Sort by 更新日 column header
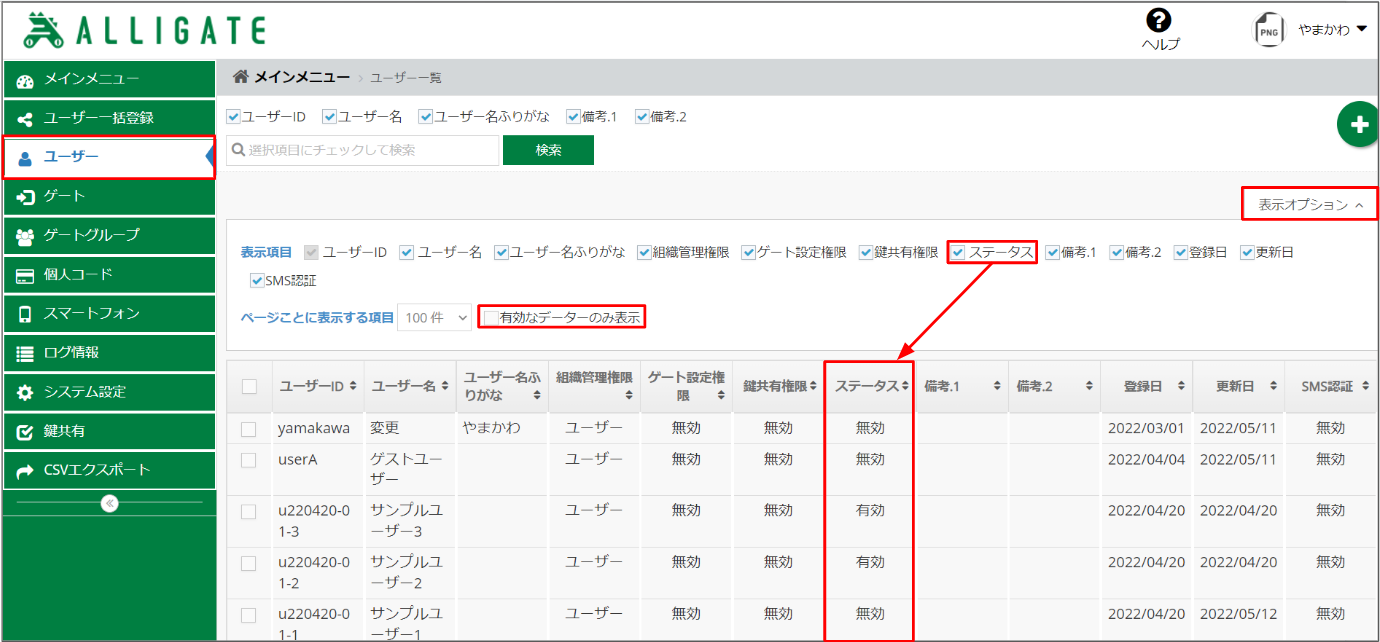Screen dimensions: 1380x642 (x=1238, y=386)
